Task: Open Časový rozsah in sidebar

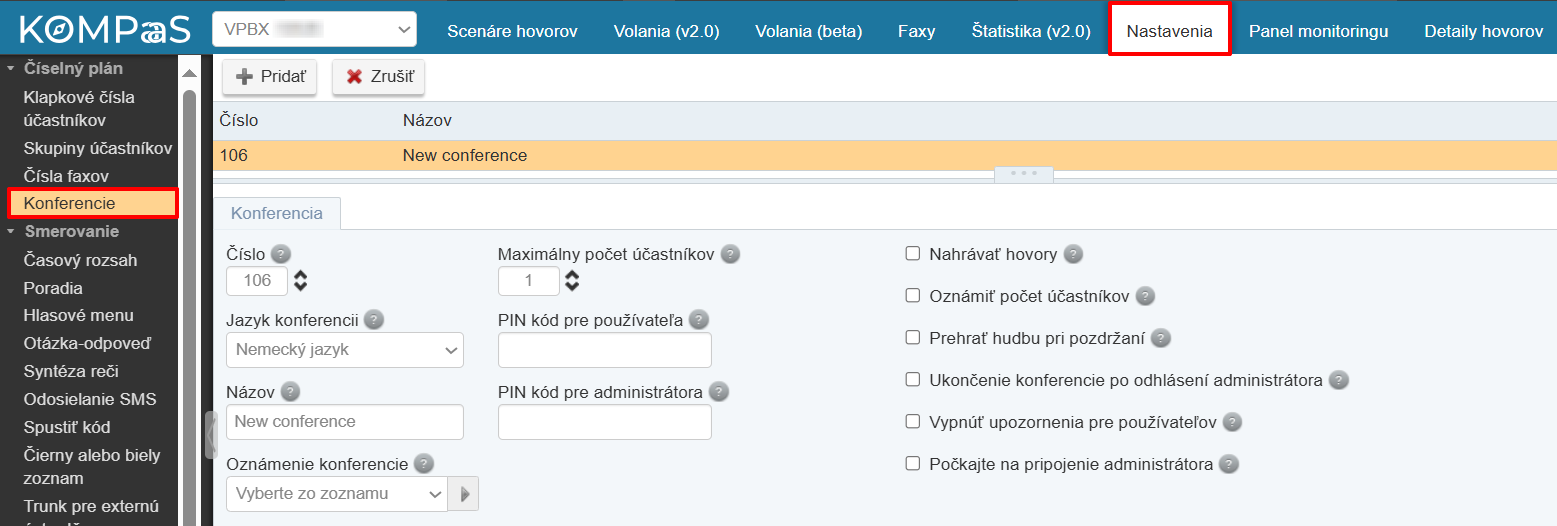Action: pos(80,260)
